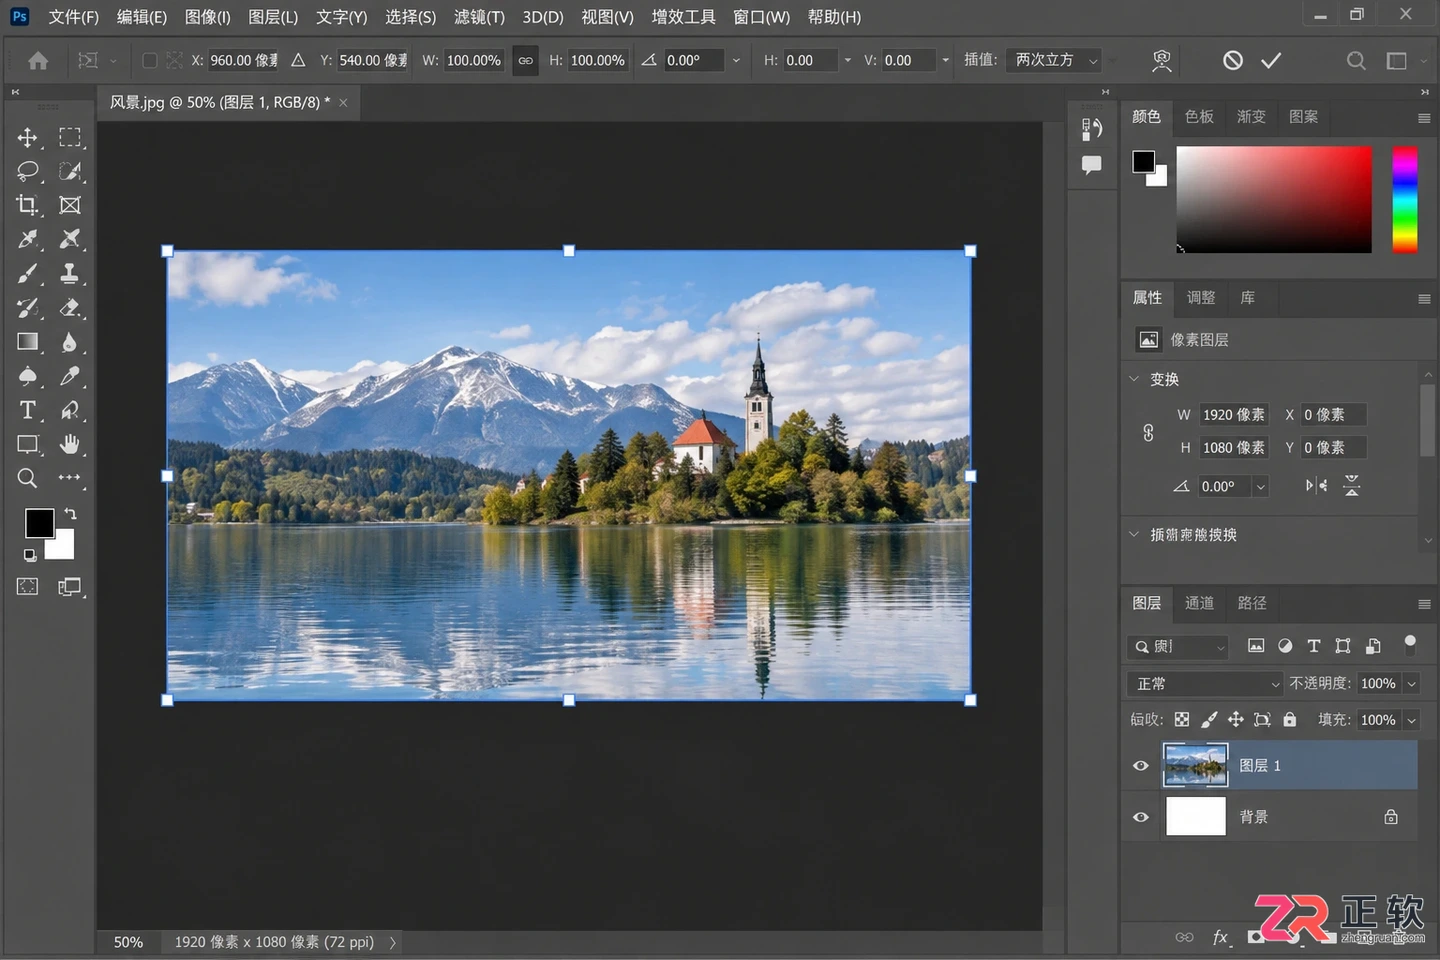Toggle the W/H aspect ratio link
1440x960 pixels.
point(525,61)
